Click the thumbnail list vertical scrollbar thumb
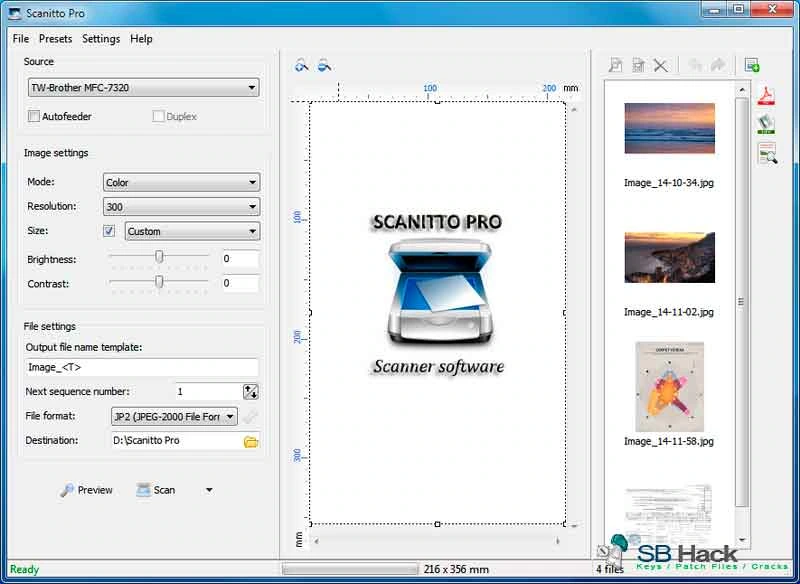This screenshot has height=584, width=800. point(742,301)
